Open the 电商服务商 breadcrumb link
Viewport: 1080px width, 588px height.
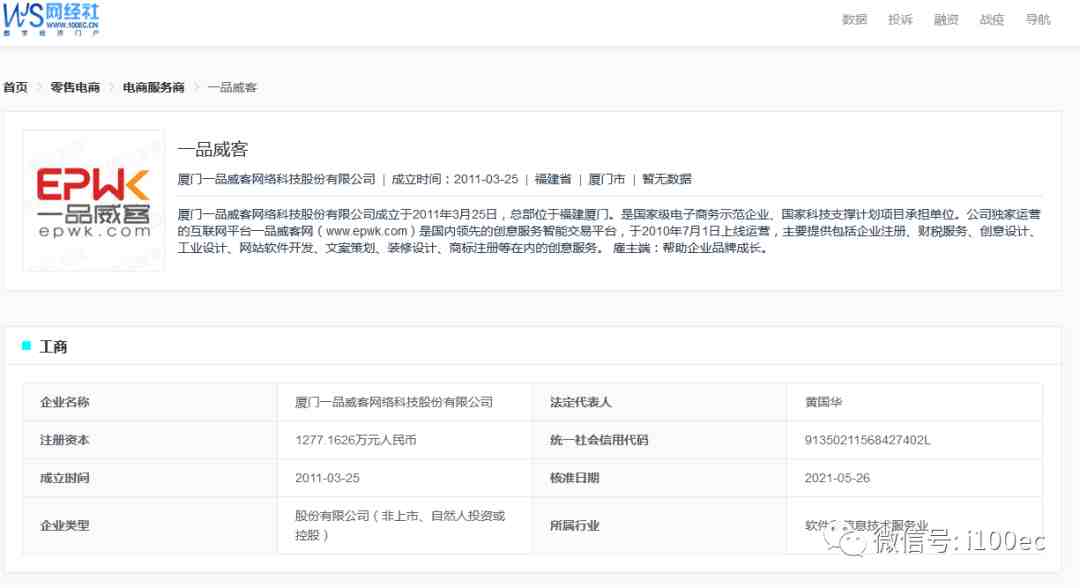point(154,87)
